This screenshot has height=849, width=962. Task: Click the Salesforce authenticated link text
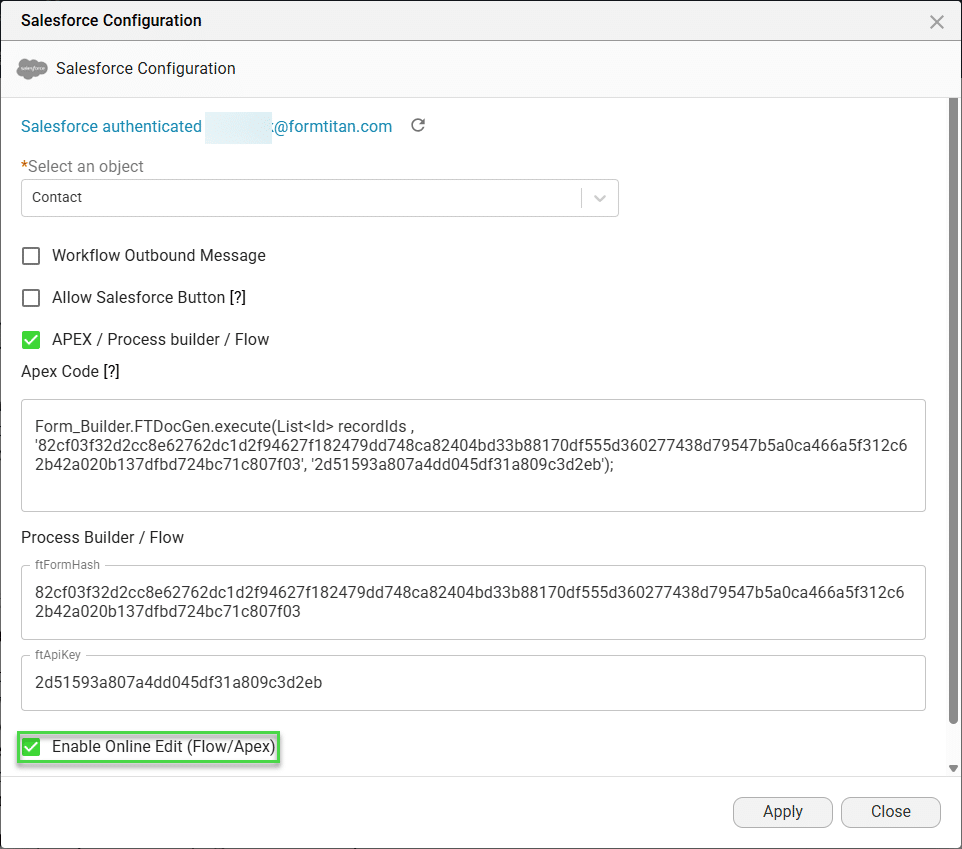110,126
